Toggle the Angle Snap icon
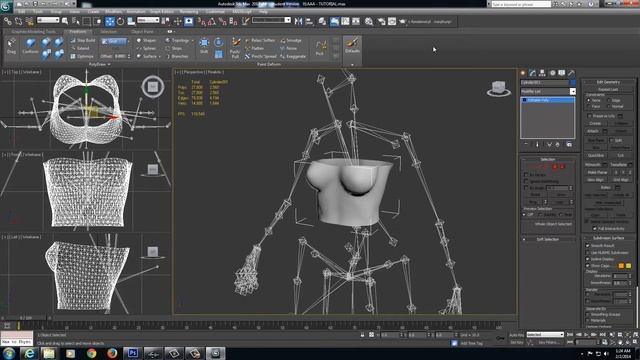The width and height of the screenshot is (640, 360). point(211,21)
